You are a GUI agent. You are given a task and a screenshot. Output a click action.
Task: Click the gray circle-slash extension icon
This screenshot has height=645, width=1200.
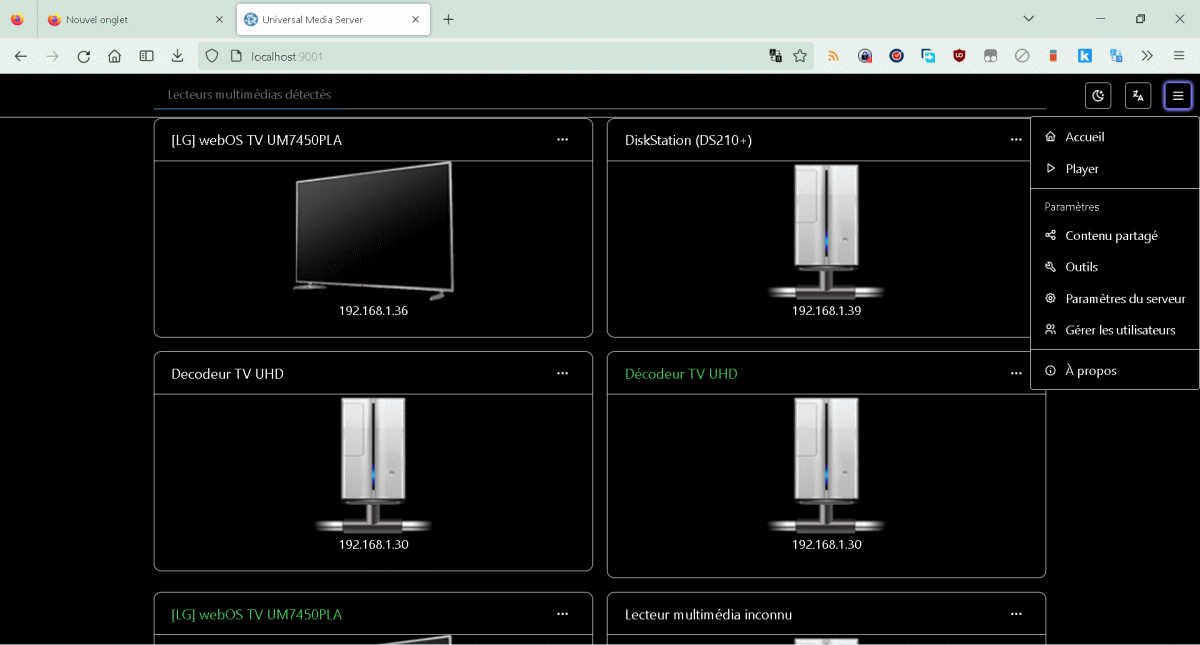click(1022, 56)
